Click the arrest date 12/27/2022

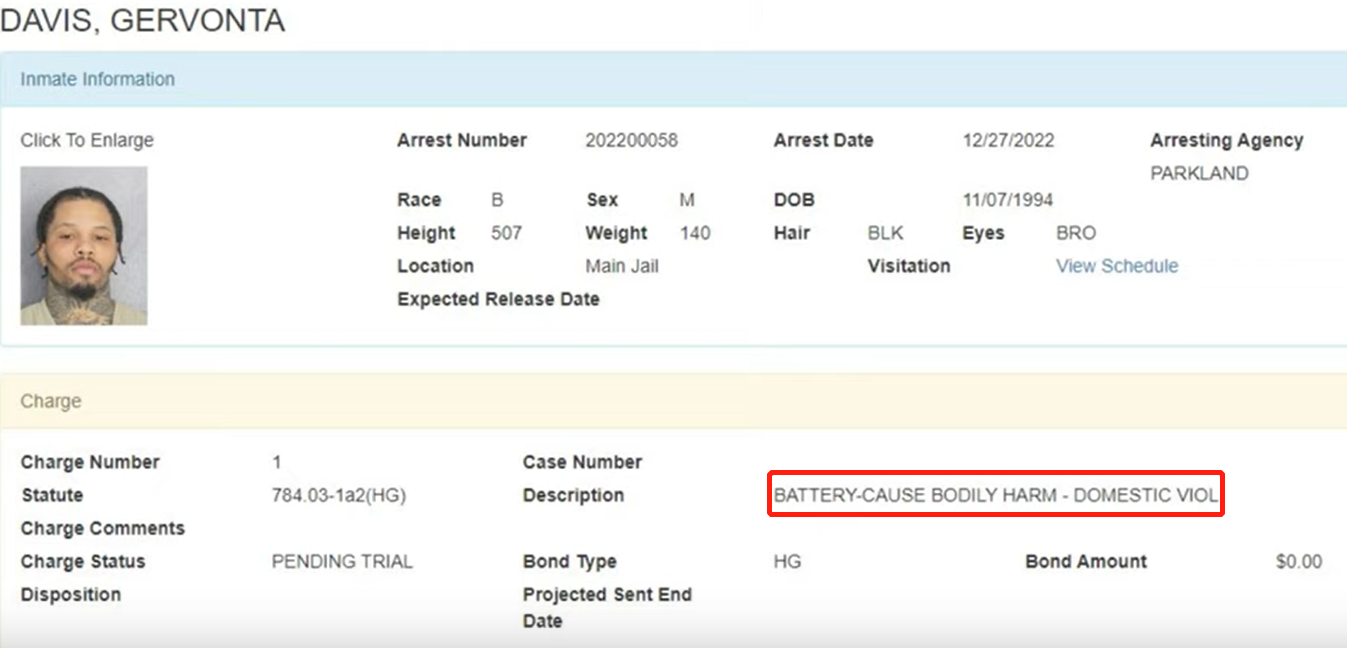(1008, 141)
